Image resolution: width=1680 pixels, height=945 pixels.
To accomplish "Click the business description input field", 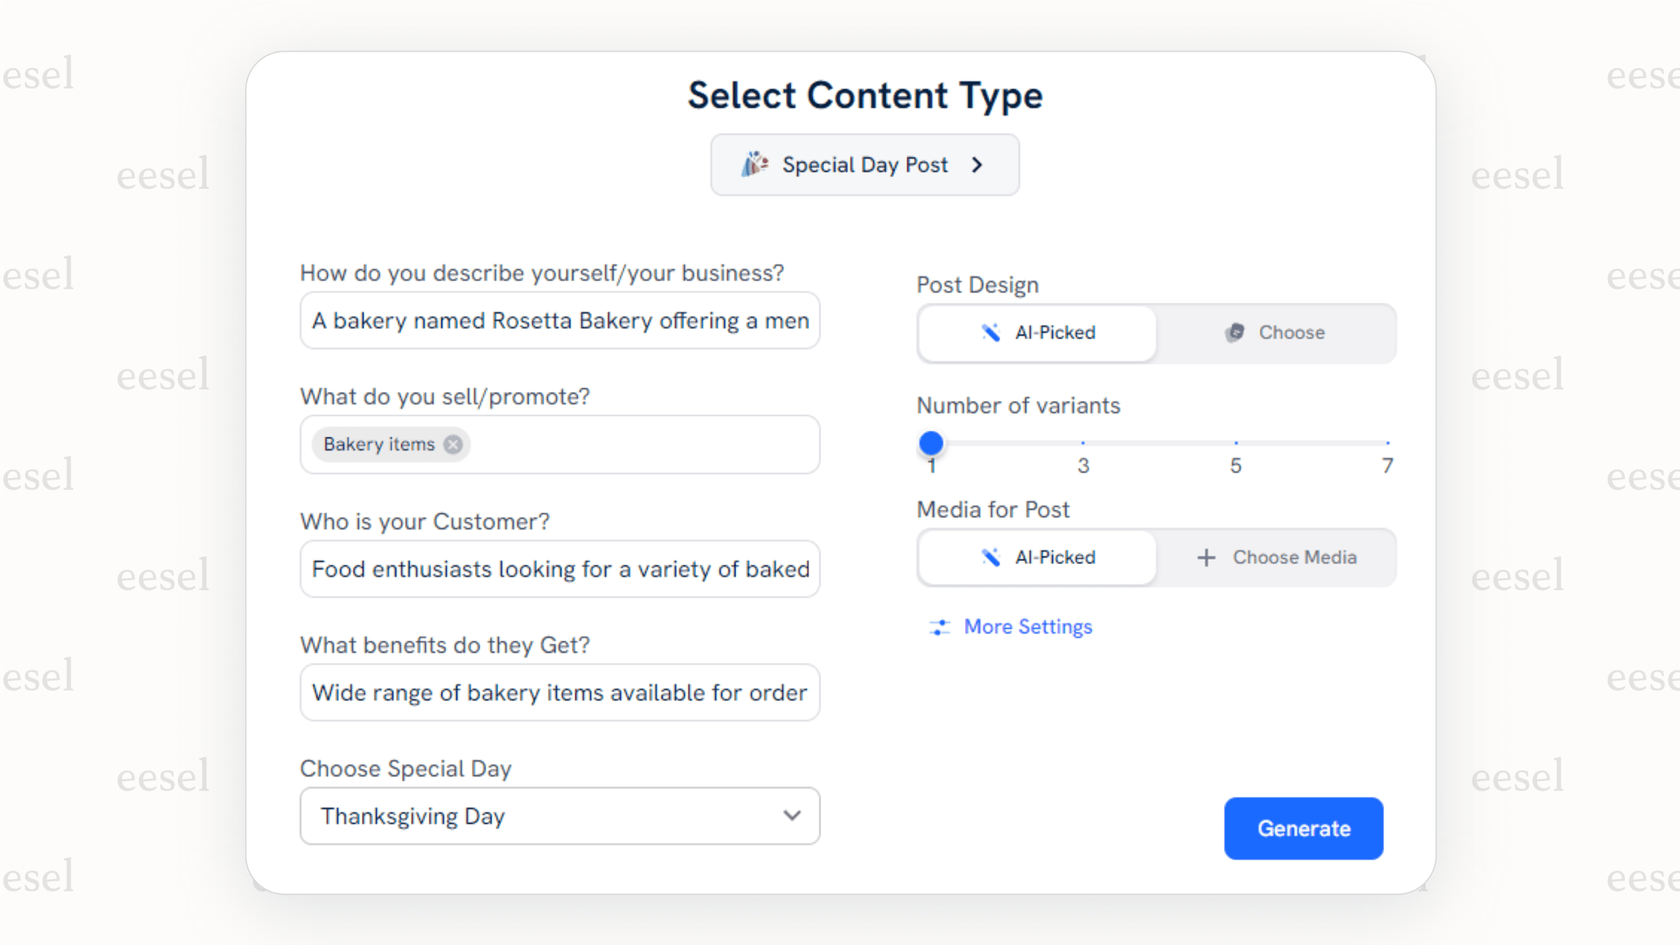I will coord(560,320).
